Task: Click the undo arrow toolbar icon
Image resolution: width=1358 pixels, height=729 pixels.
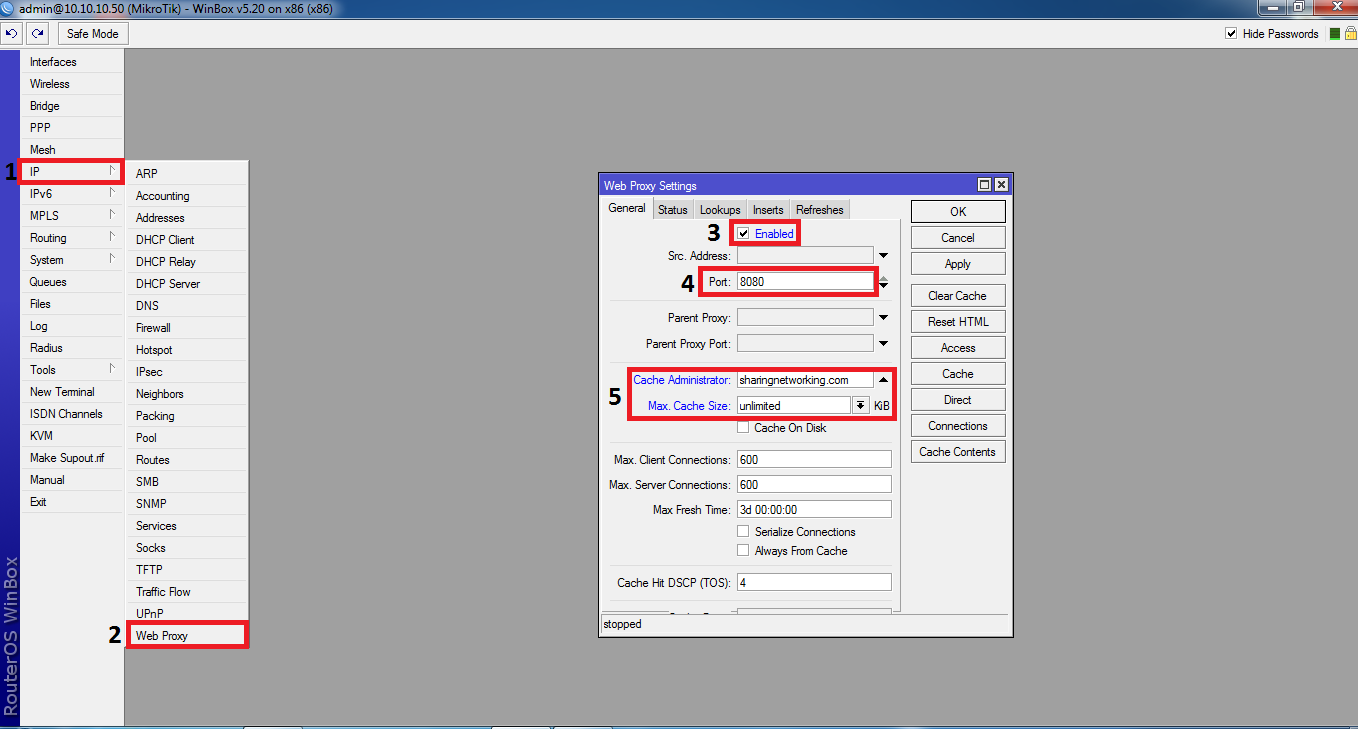Action: click(11, 32)
